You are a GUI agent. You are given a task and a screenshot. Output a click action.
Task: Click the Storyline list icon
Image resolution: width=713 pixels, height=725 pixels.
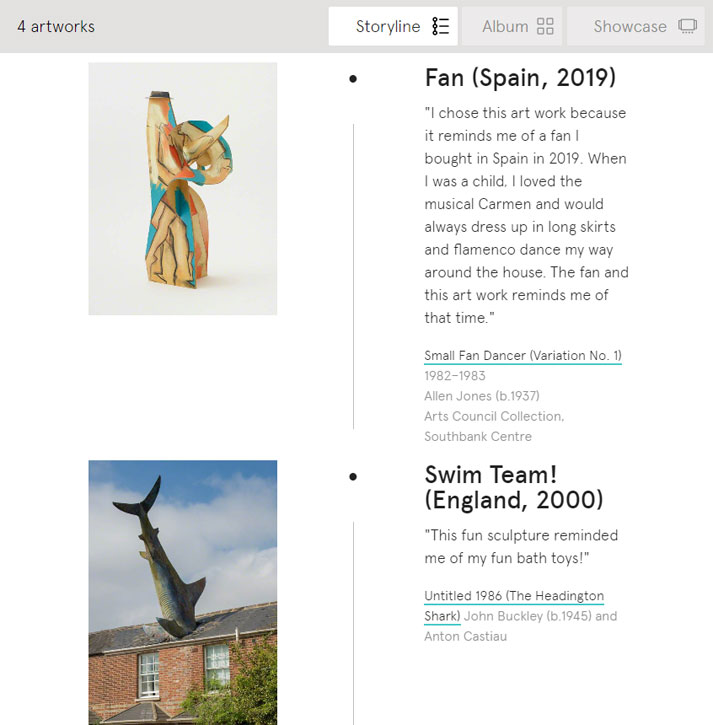(440, 26)
